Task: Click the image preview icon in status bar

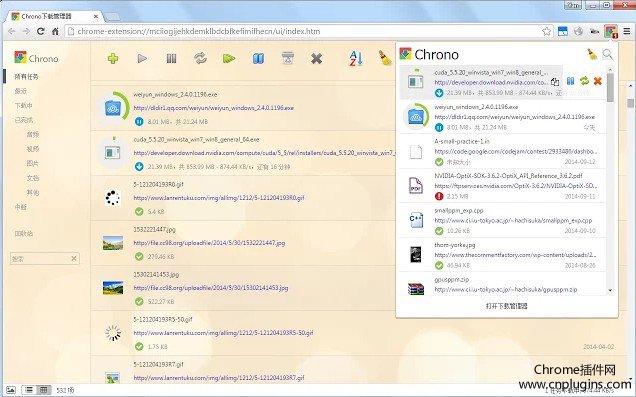Action: pos(11,390)
